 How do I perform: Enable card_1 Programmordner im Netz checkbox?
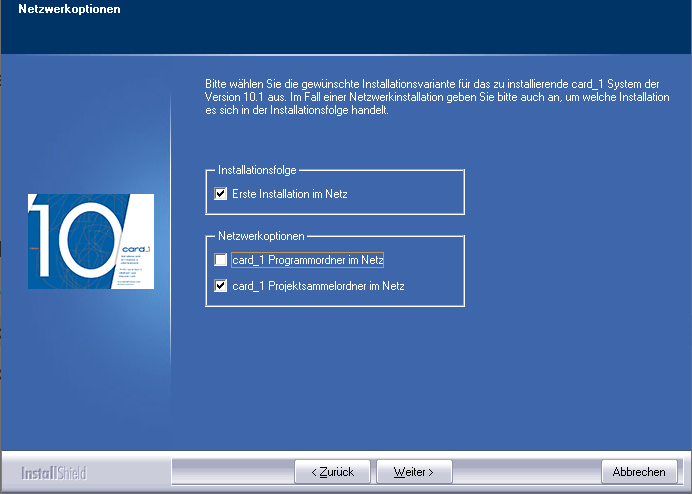click(221, 260)
